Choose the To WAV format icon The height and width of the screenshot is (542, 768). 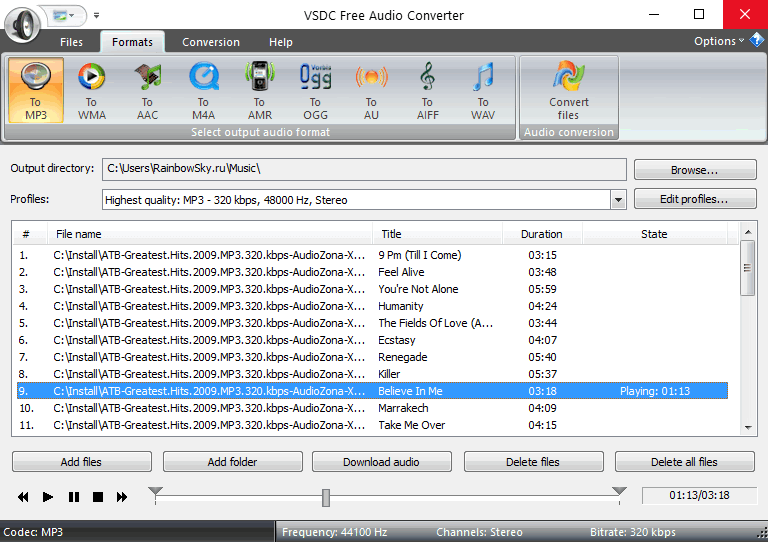(x=483, y=90)
